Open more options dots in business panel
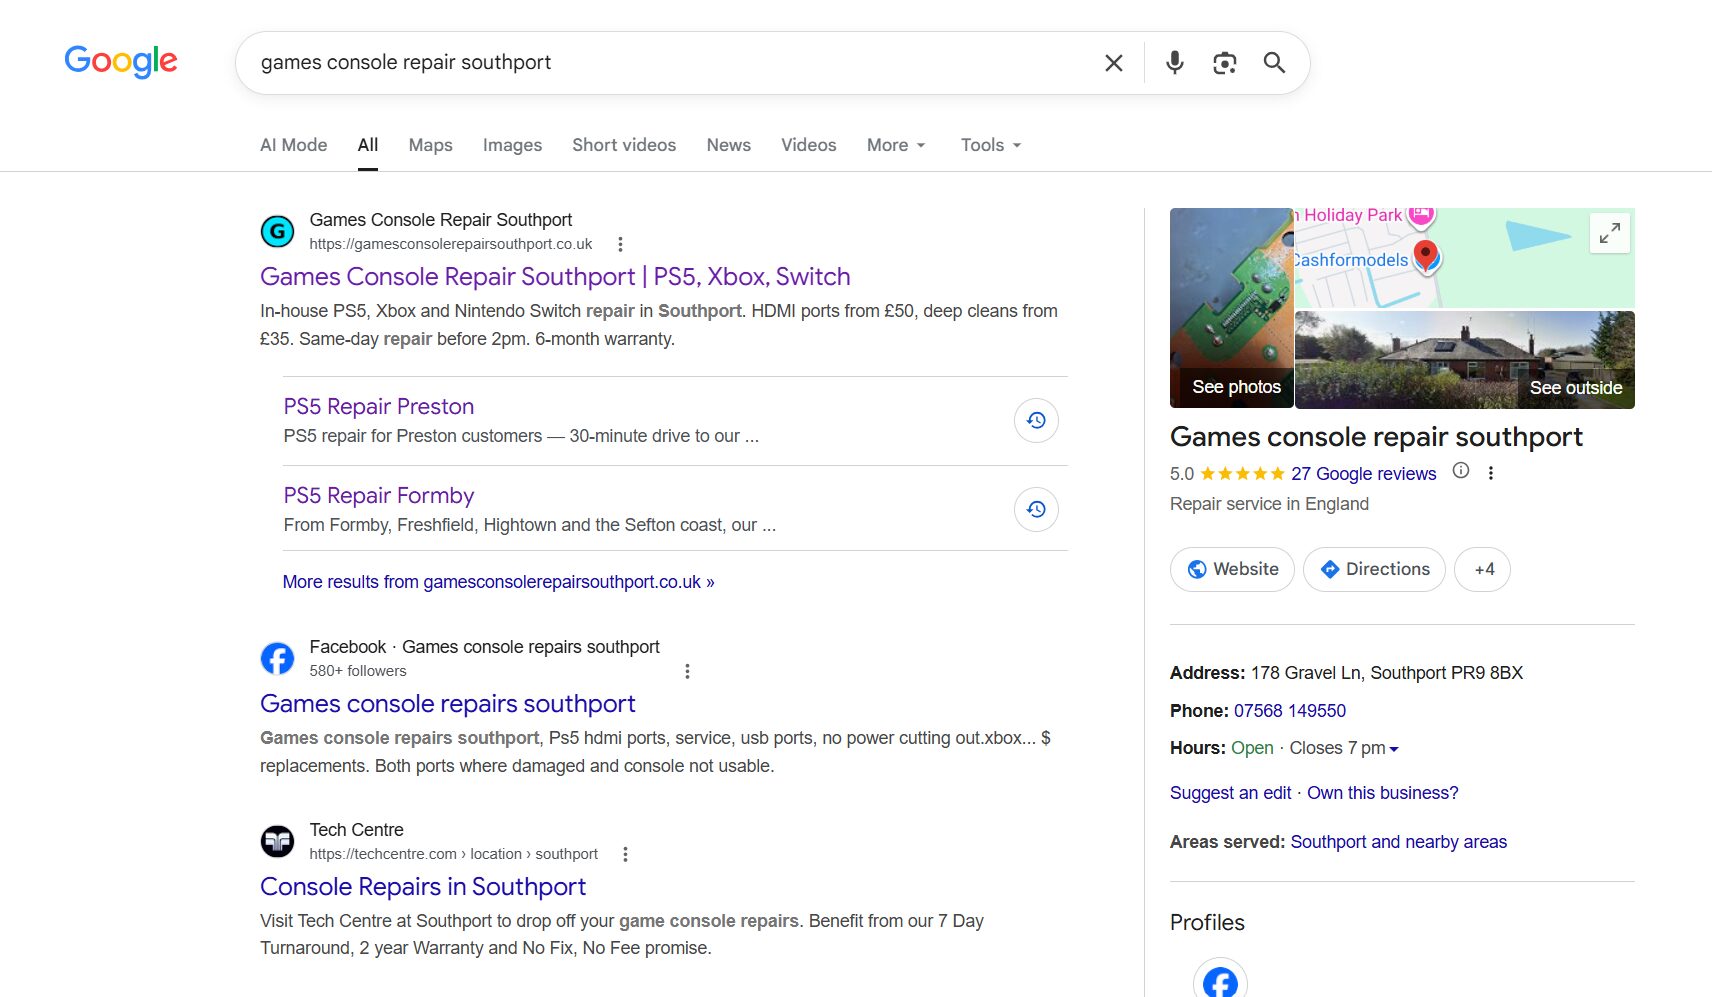This screenshot has width=1712, height=997. coord(1490,473)
